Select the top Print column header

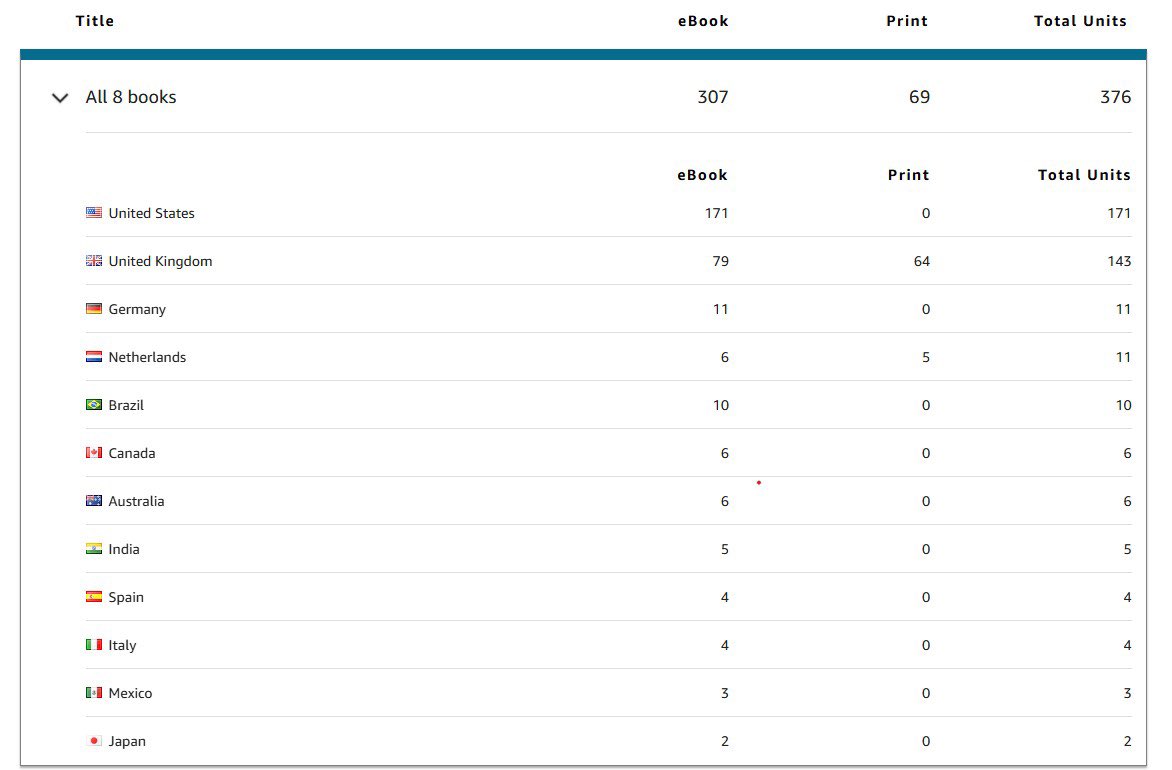907,21
